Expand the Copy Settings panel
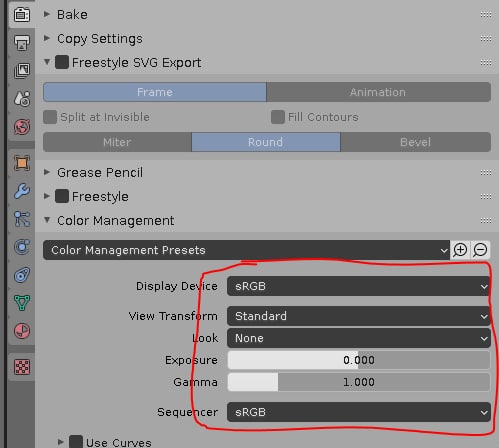This screenshot has width=499, height=448. coord(47,38)
